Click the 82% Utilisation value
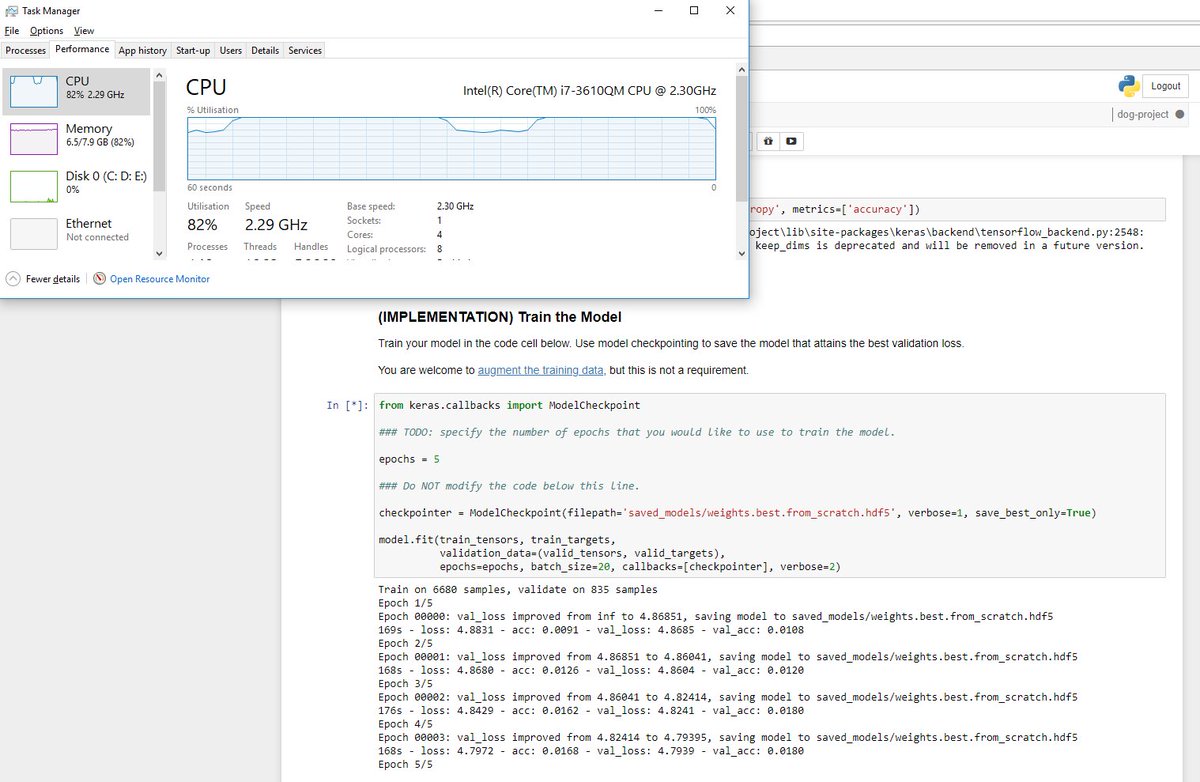1200x782 pixels. coord(202,225)
